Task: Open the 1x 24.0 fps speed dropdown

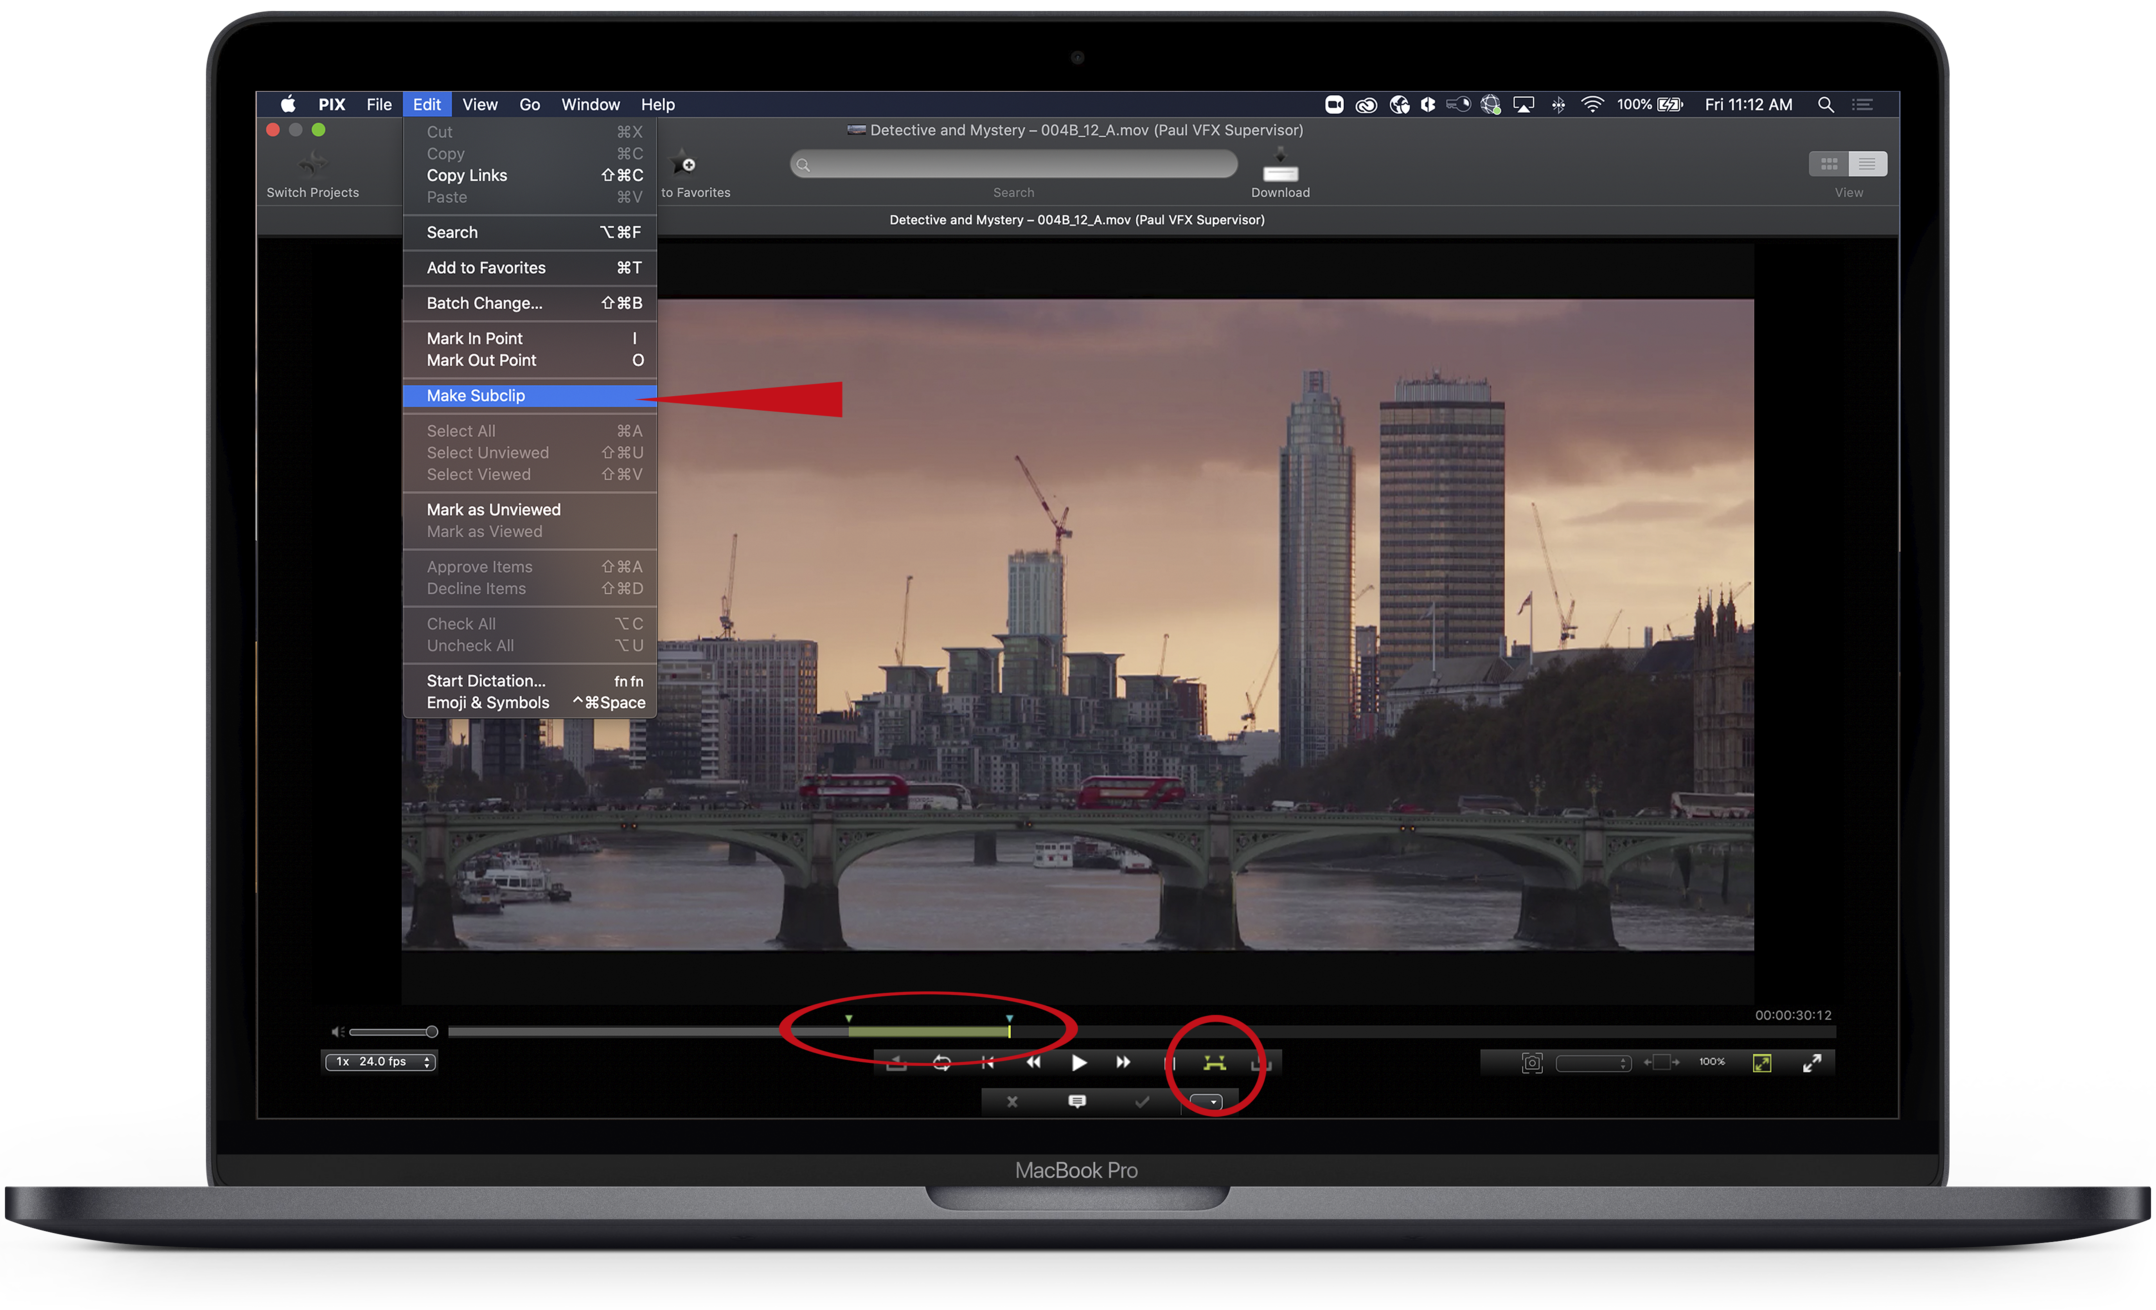Action: 380,1061
